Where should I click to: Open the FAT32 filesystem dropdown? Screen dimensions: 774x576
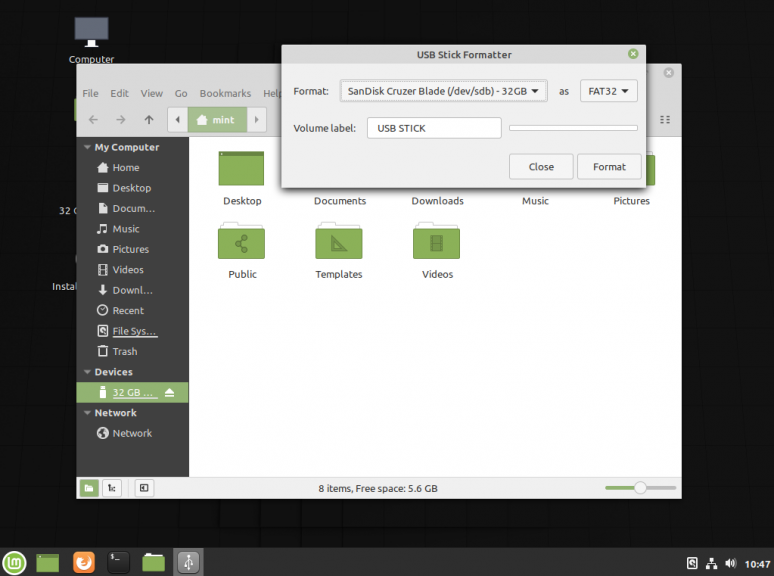point(608,91)
